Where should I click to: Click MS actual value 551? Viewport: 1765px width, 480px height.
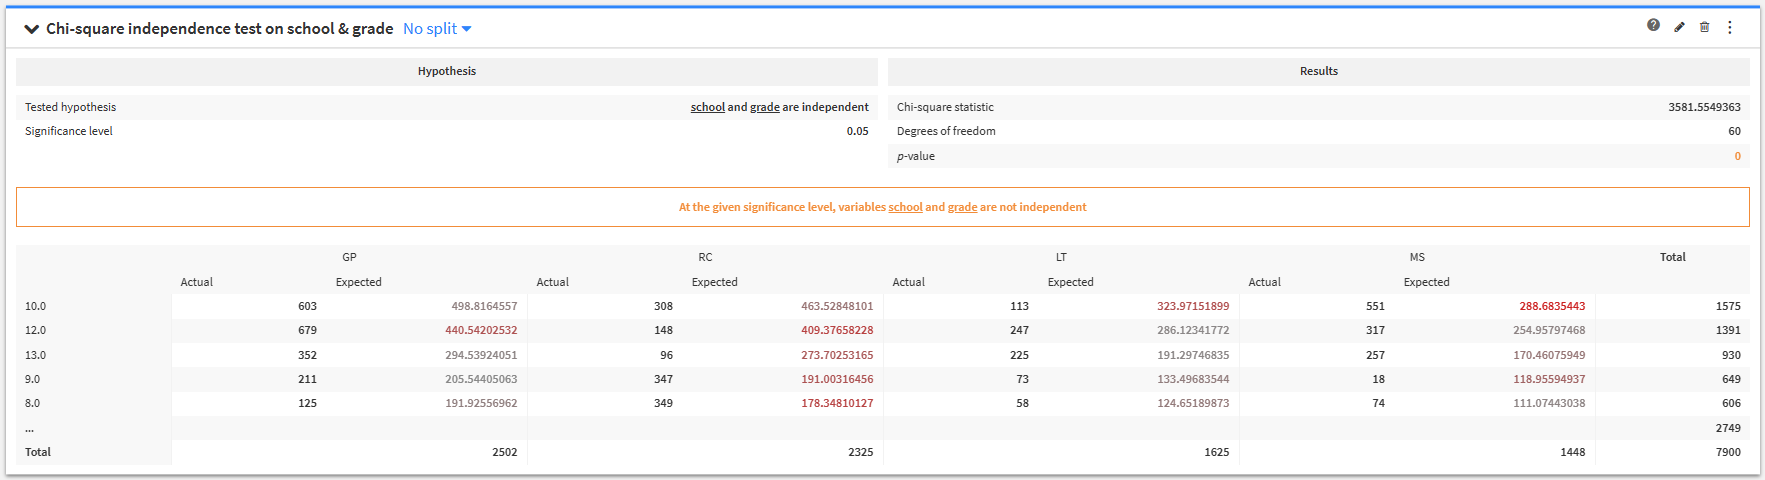pyautogui.click(x=1375, y=306)
